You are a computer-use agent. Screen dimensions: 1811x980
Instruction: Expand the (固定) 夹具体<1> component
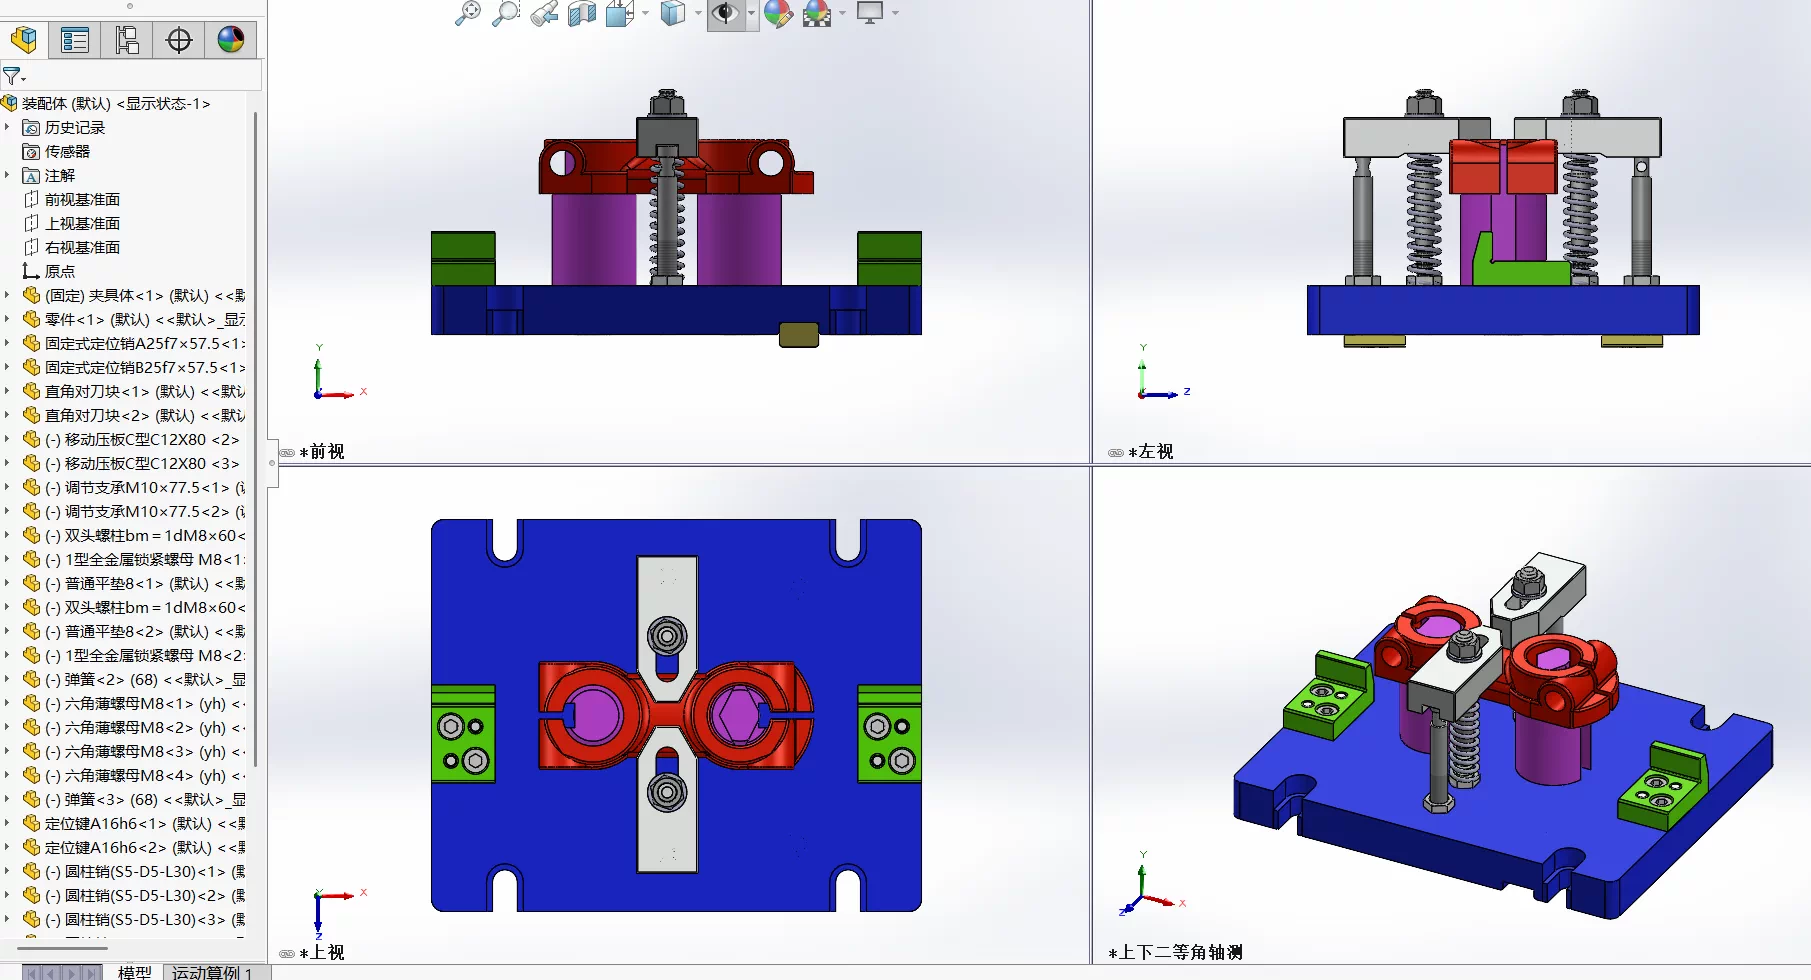[7, 295]
